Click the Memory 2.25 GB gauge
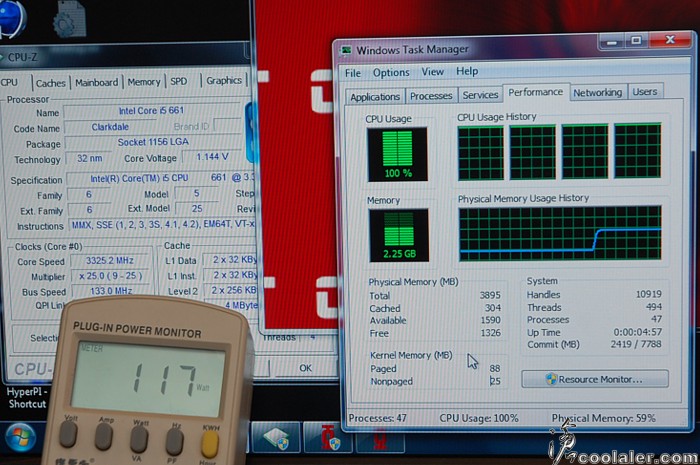The height and width of the screenshot is (465, 700). [399, 235]
